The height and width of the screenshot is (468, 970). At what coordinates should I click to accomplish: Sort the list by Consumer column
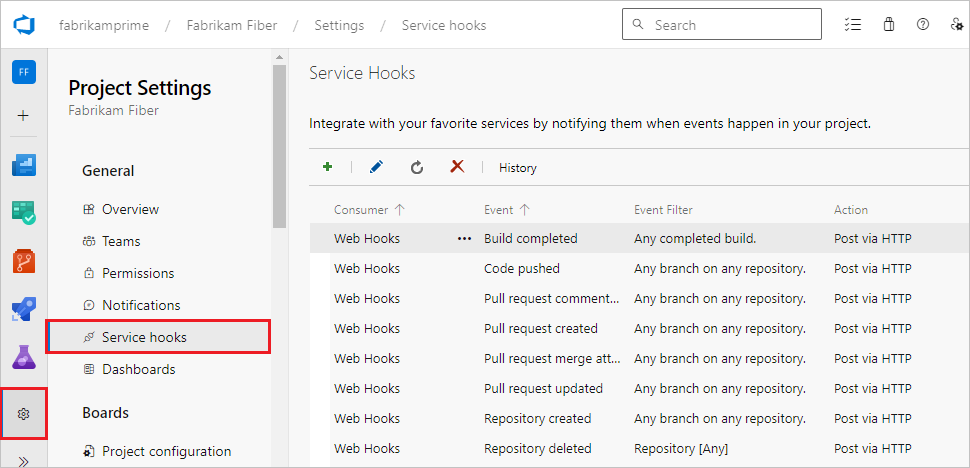pos(362,210)
